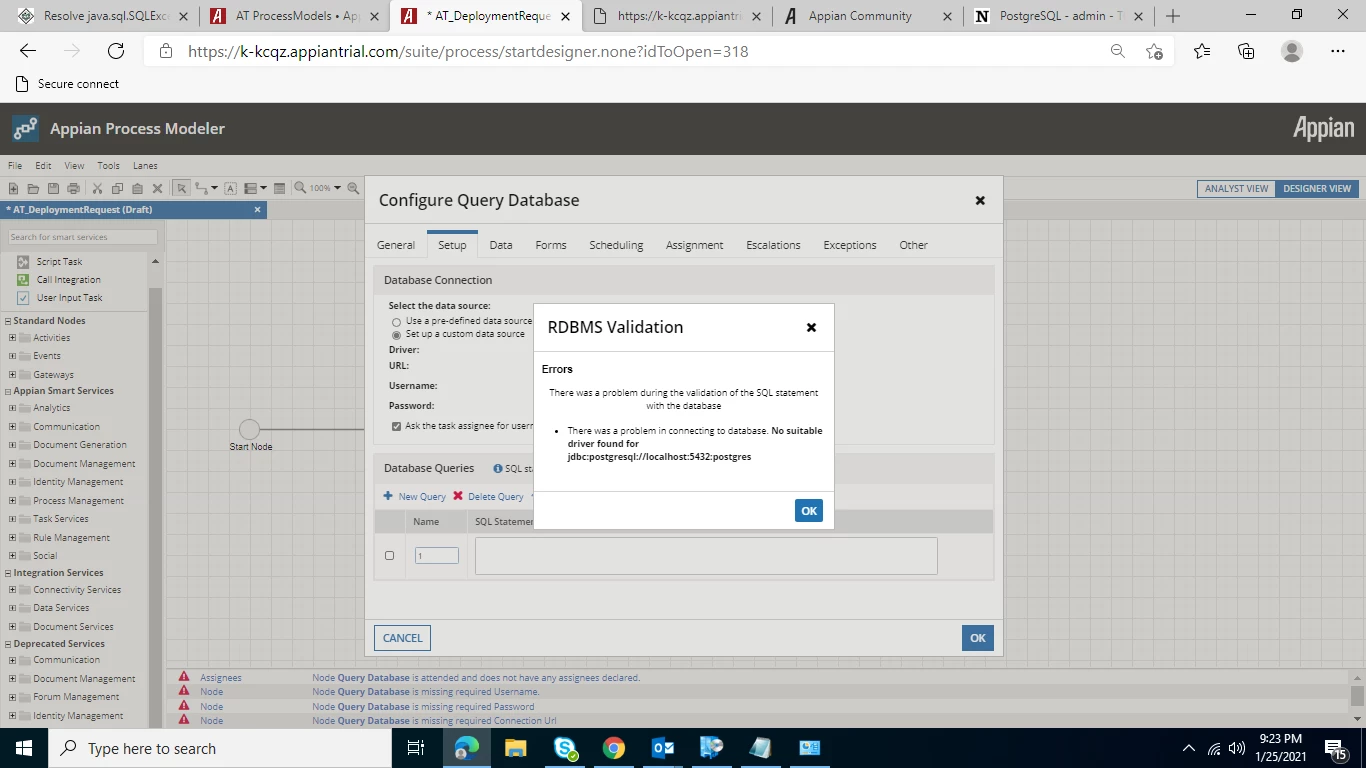The height and width of the screenshot is (768, 1366).
Task: Toggle Ask the task assignee checkbox
Action: tap(396, 426)
